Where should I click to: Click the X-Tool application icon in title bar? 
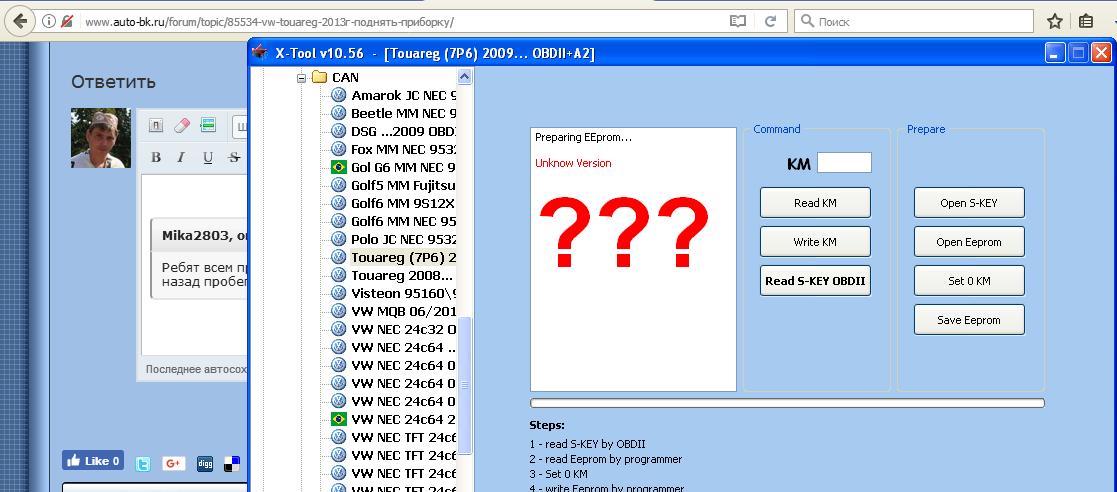coord(261,53)
